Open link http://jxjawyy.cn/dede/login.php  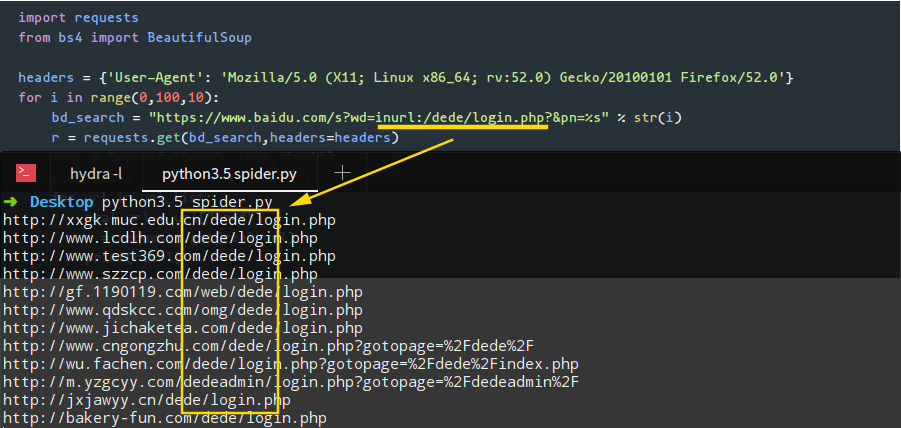point(147,400)
